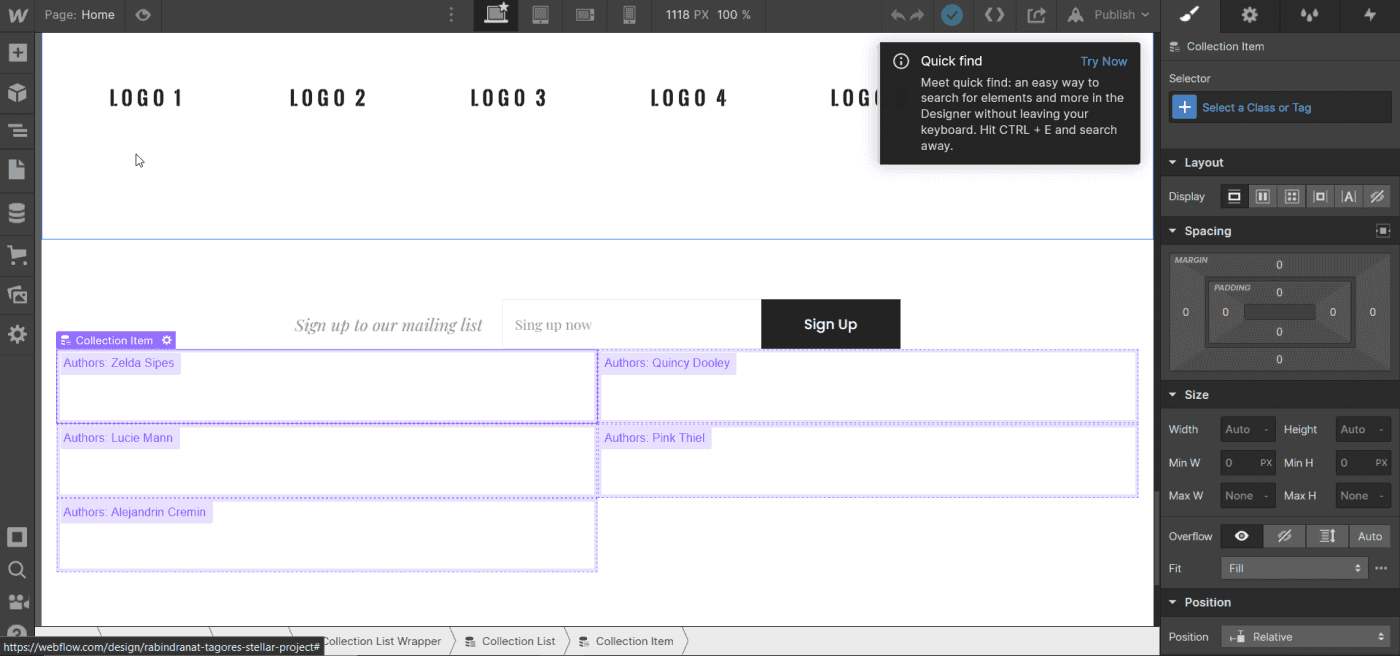
Task: Open the Assets panel
Action: (17, 294)
